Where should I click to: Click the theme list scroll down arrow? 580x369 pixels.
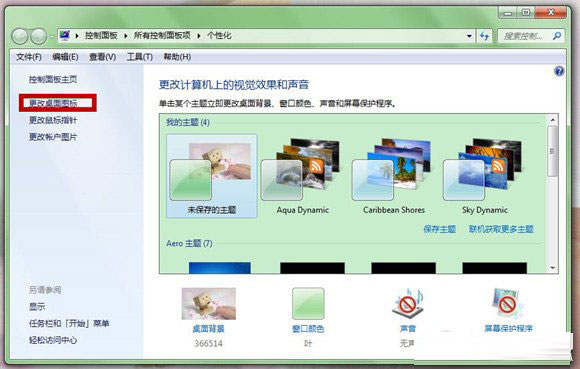553,268
